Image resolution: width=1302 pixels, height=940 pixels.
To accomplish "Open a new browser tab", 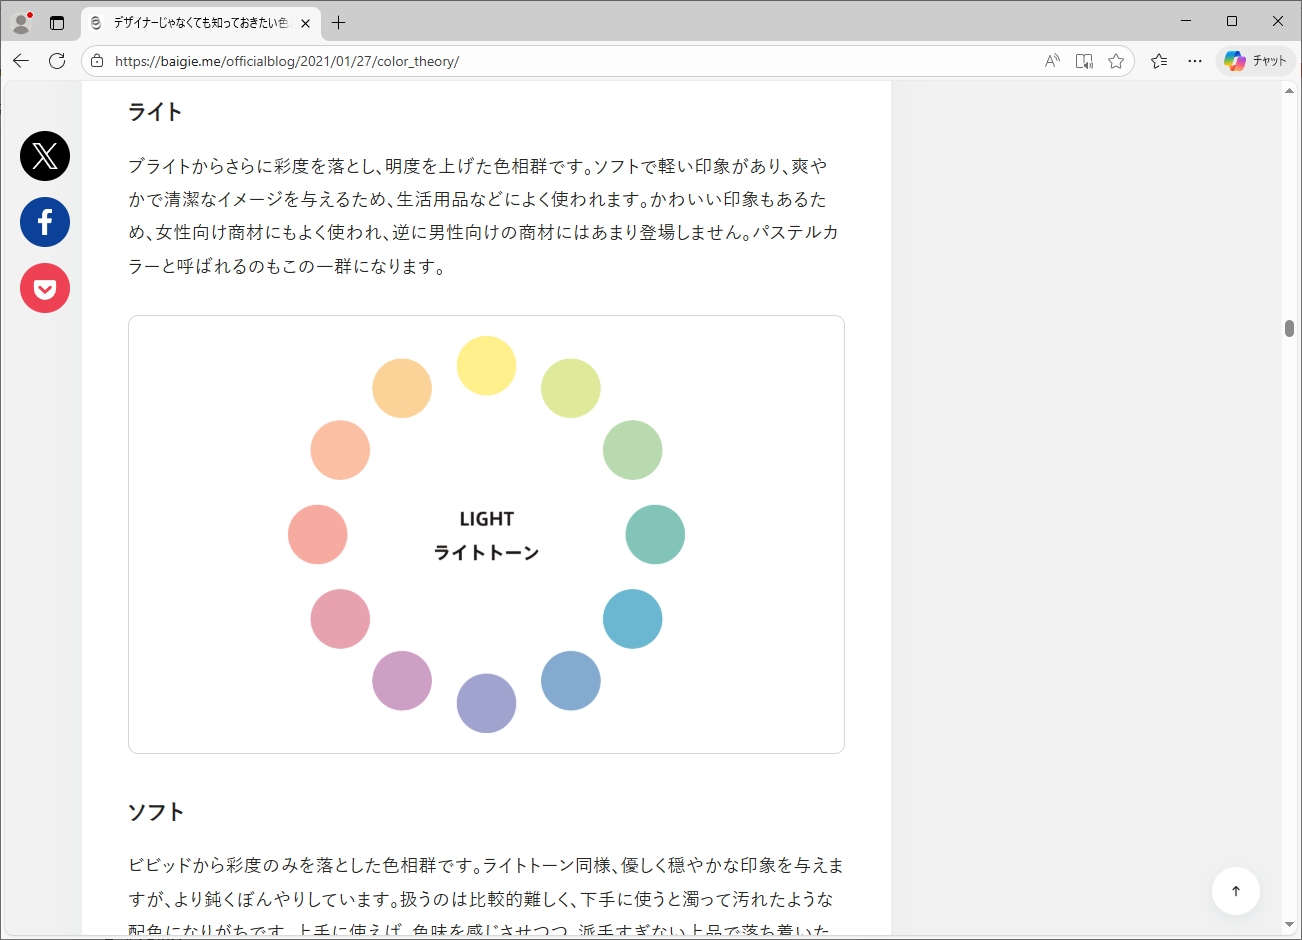I will click(x=339, y=22).
